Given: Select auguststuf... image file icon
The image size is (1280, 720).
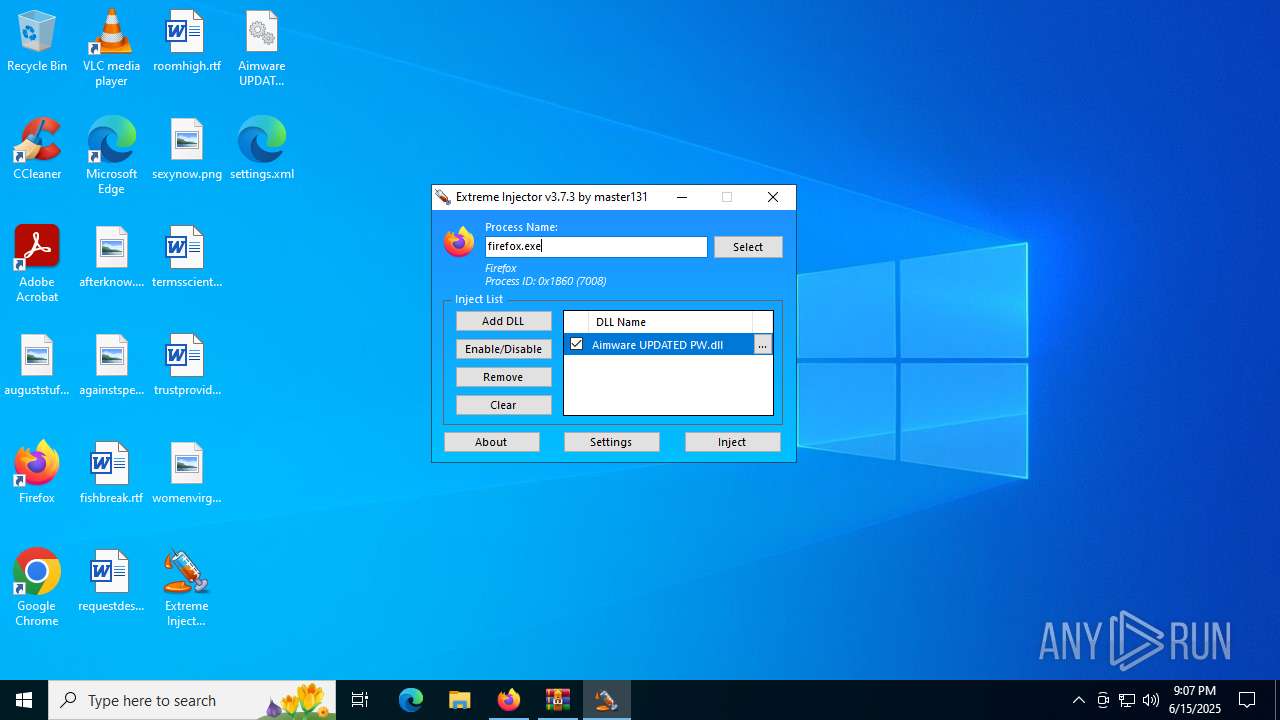Looking at the screenshot, I should [x=37, y=365].
